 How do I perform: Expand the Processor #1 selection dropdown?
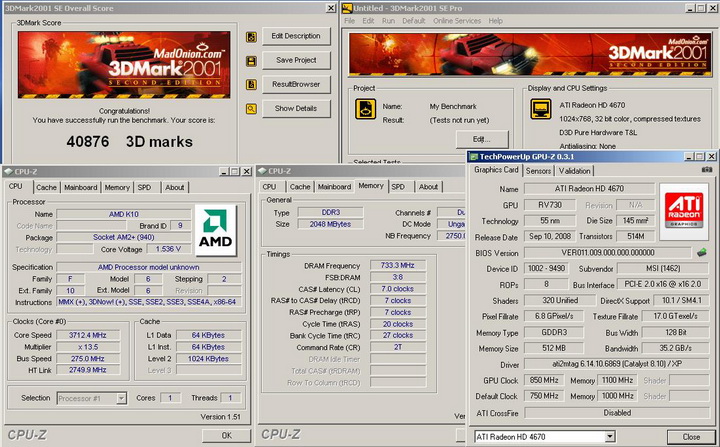coord(121,398)
